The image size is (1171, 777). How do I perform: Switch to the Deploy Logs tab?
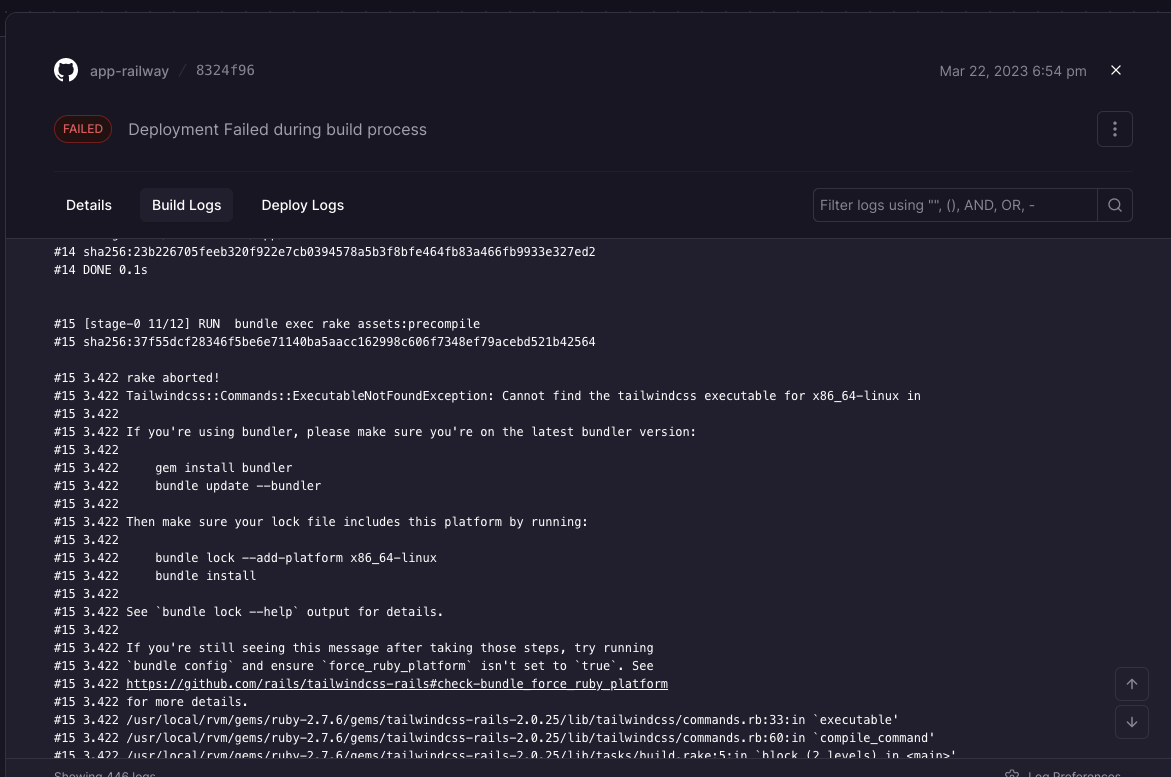(x=302, y=205)
